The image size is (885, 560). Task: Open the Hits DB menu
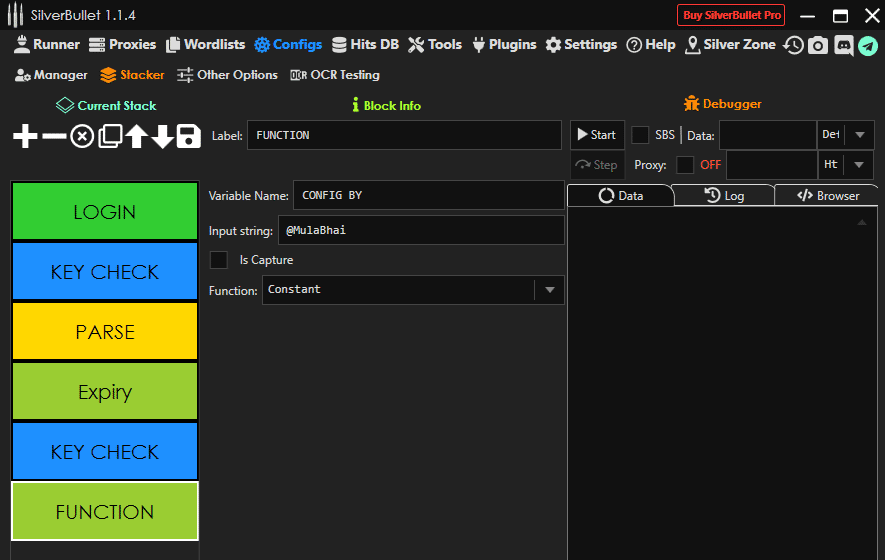[x=365, y=45]
